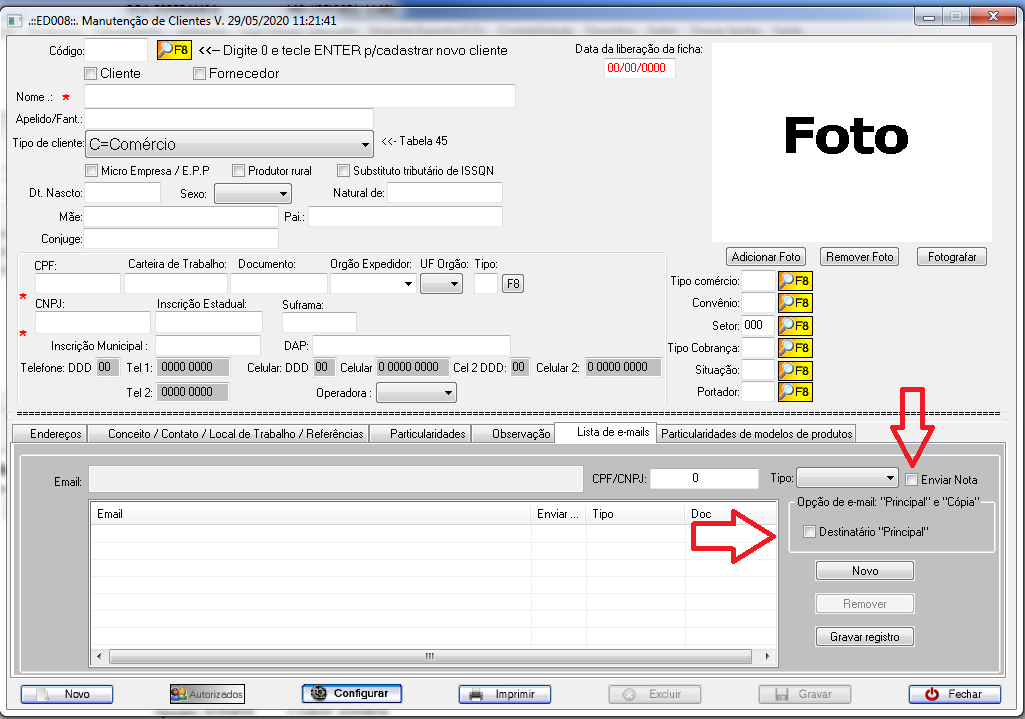The height and width of the screenshot is (719, 1025).
Task: Click the Configurar gear button
Action: tap(351, 693)
